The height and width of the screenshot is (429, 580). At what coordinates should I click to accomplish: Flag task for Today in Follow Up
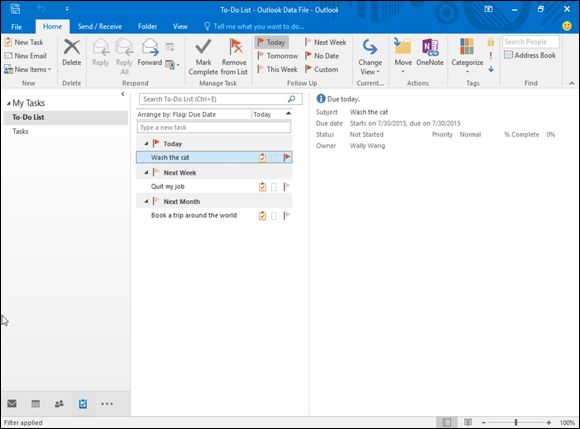click(x=272, y=42)
